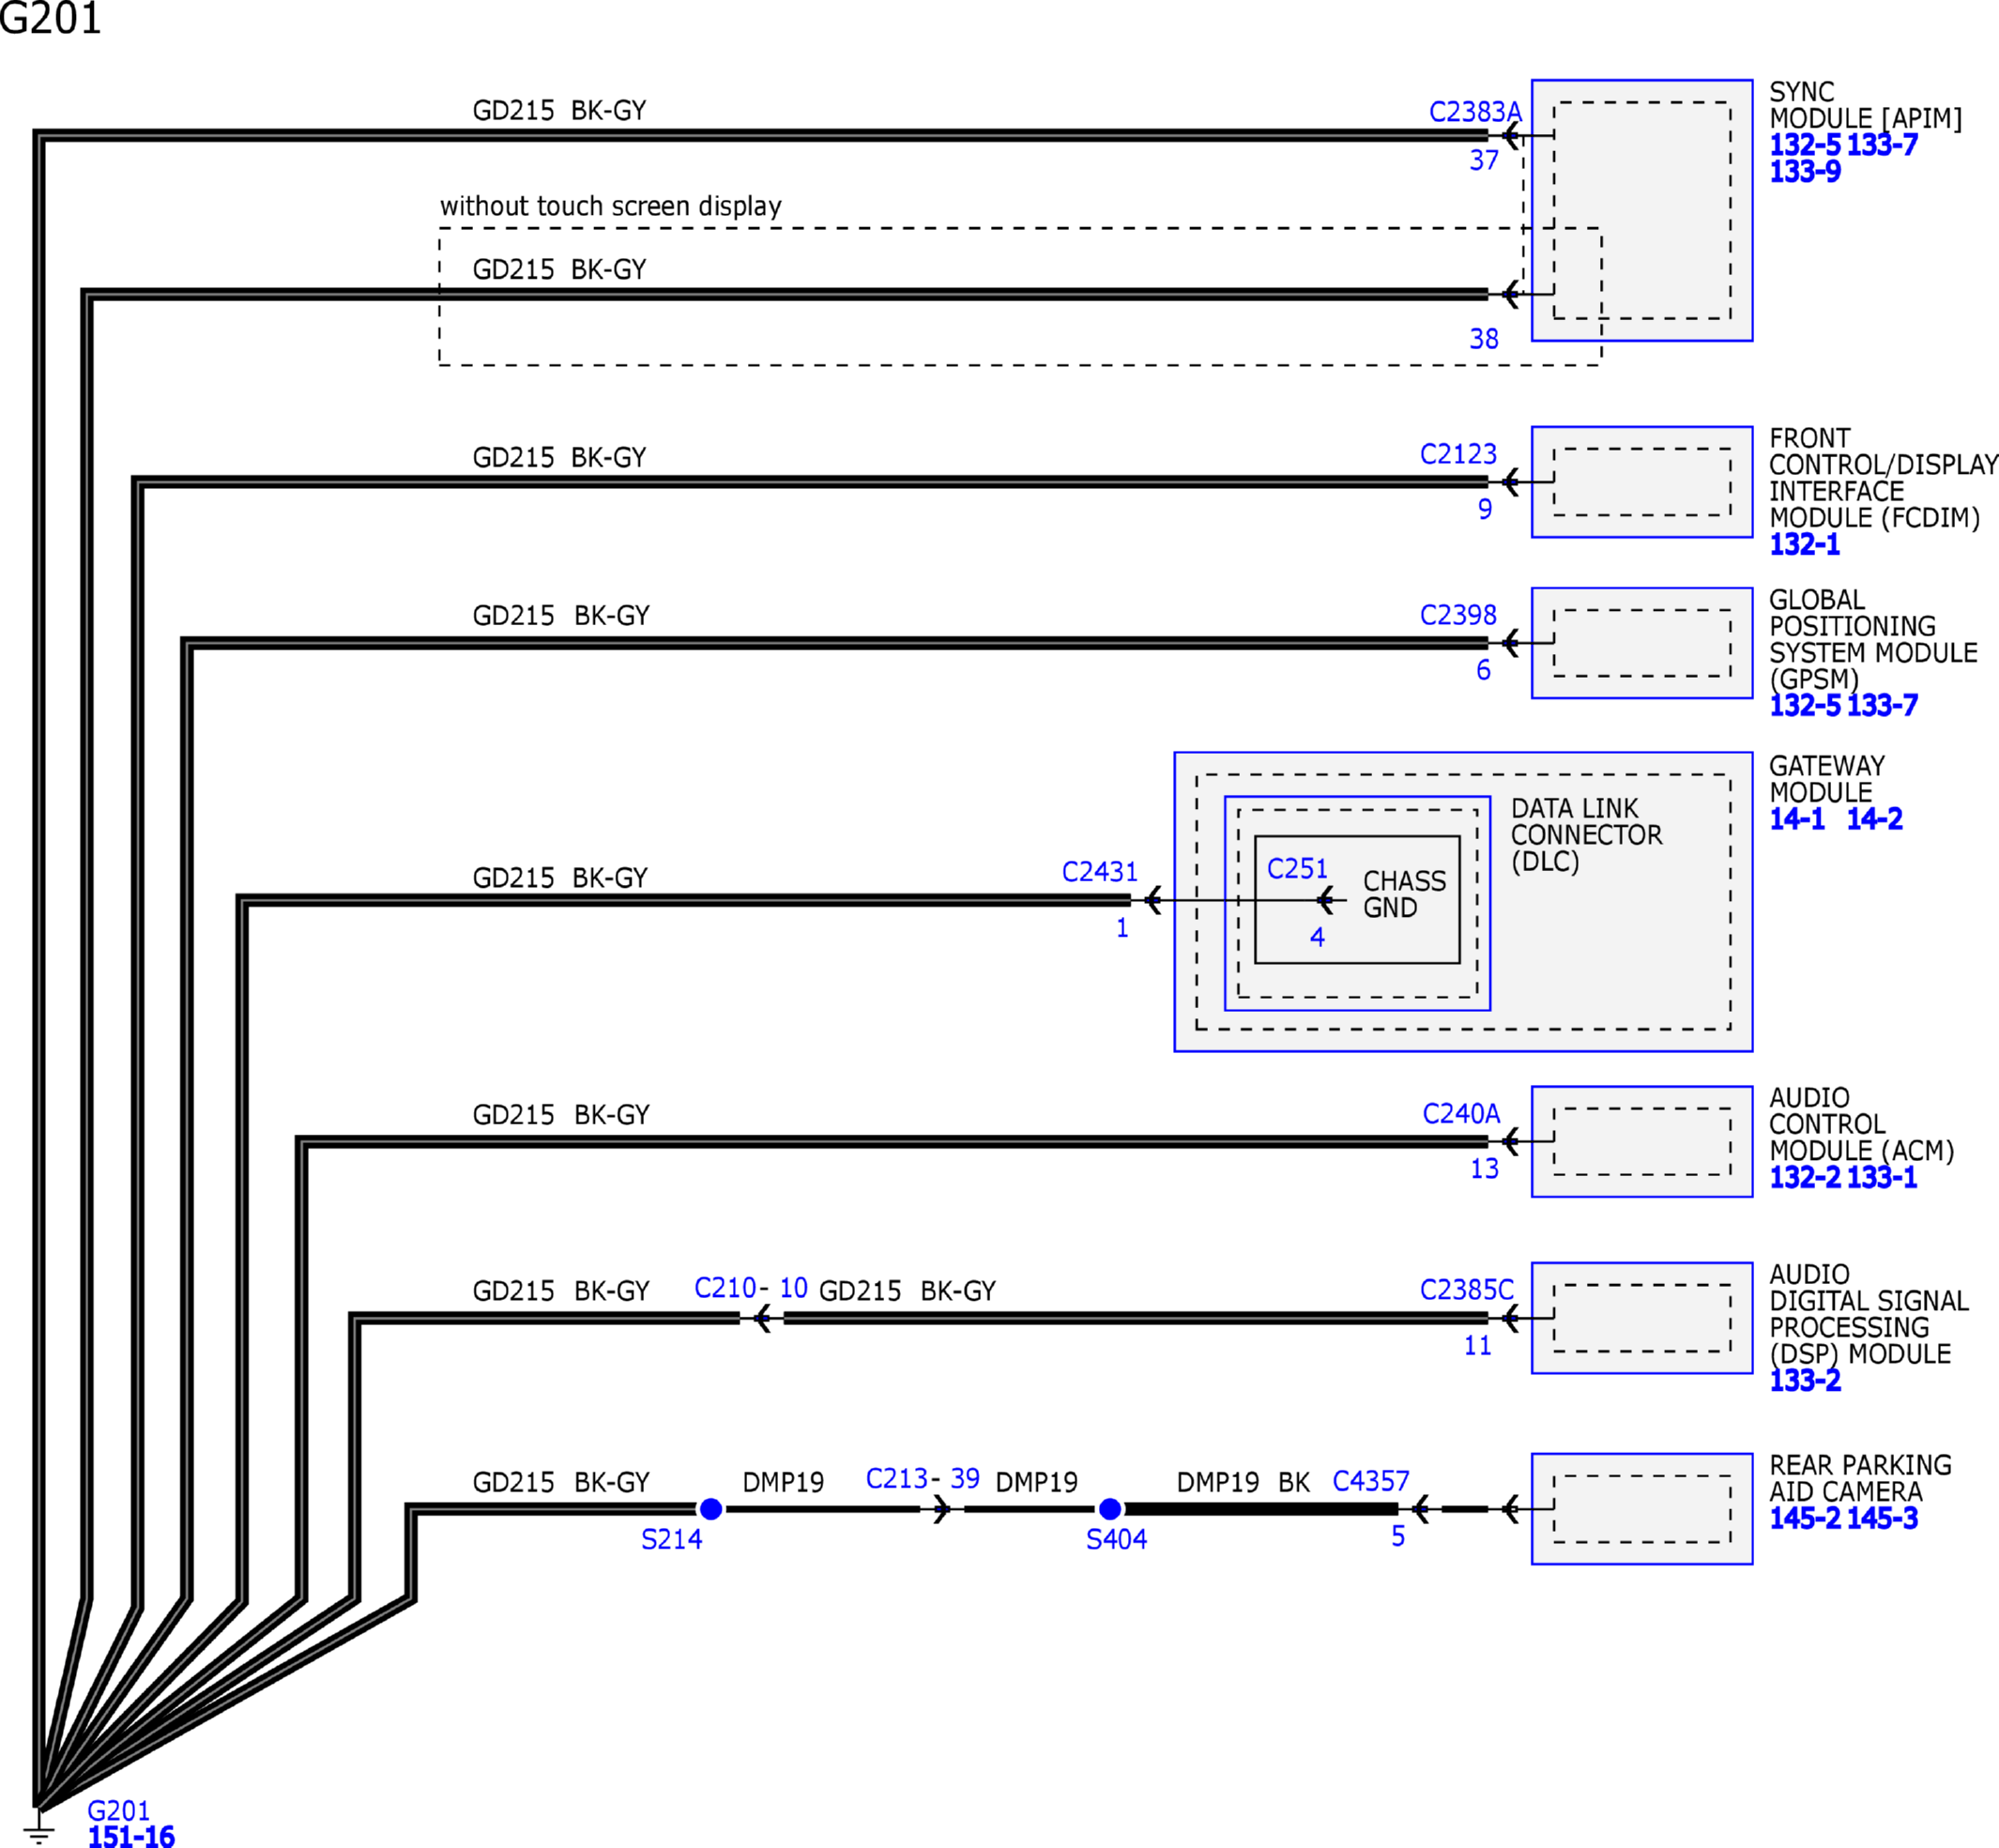Click the C4357 camera connector label

(1370, 1481)
